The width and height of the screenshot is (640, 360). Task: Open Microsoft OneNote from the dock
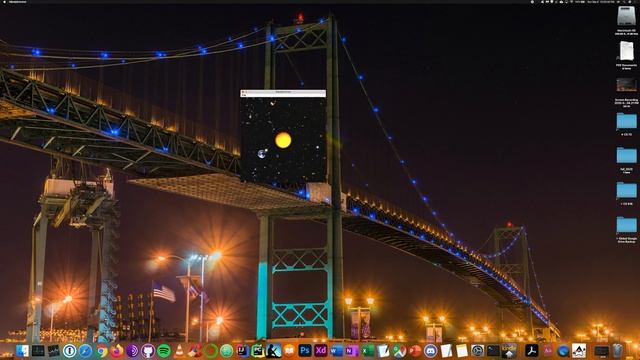click(352, 351)
